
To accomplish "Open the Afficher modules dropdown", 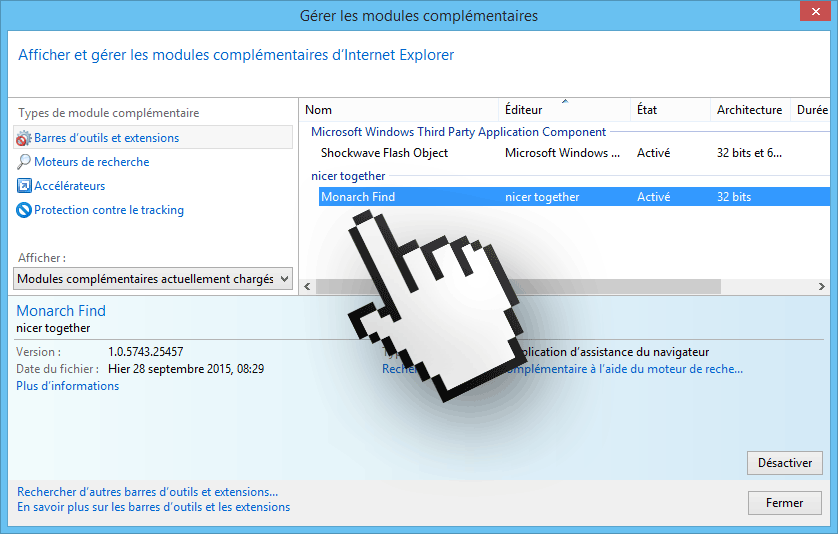I will [153, 278].
